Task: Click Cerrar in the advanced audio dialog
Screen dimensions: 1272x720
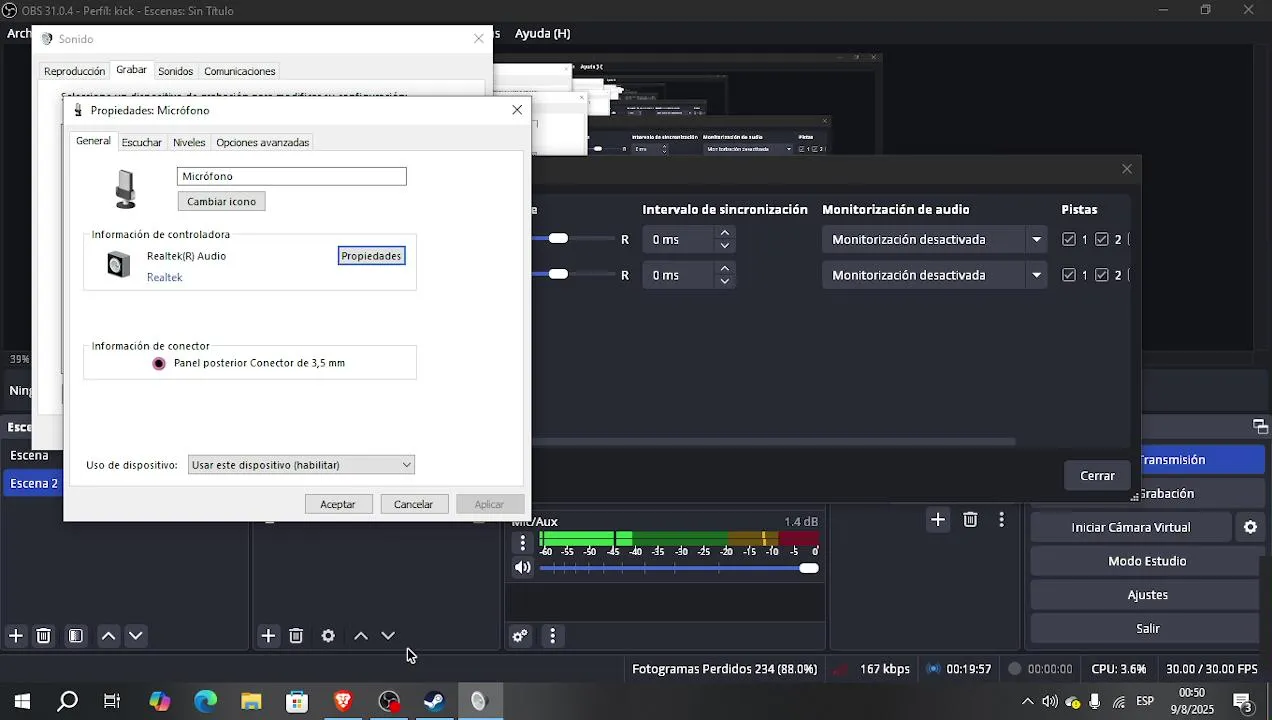Action: tap(1097, 476)
